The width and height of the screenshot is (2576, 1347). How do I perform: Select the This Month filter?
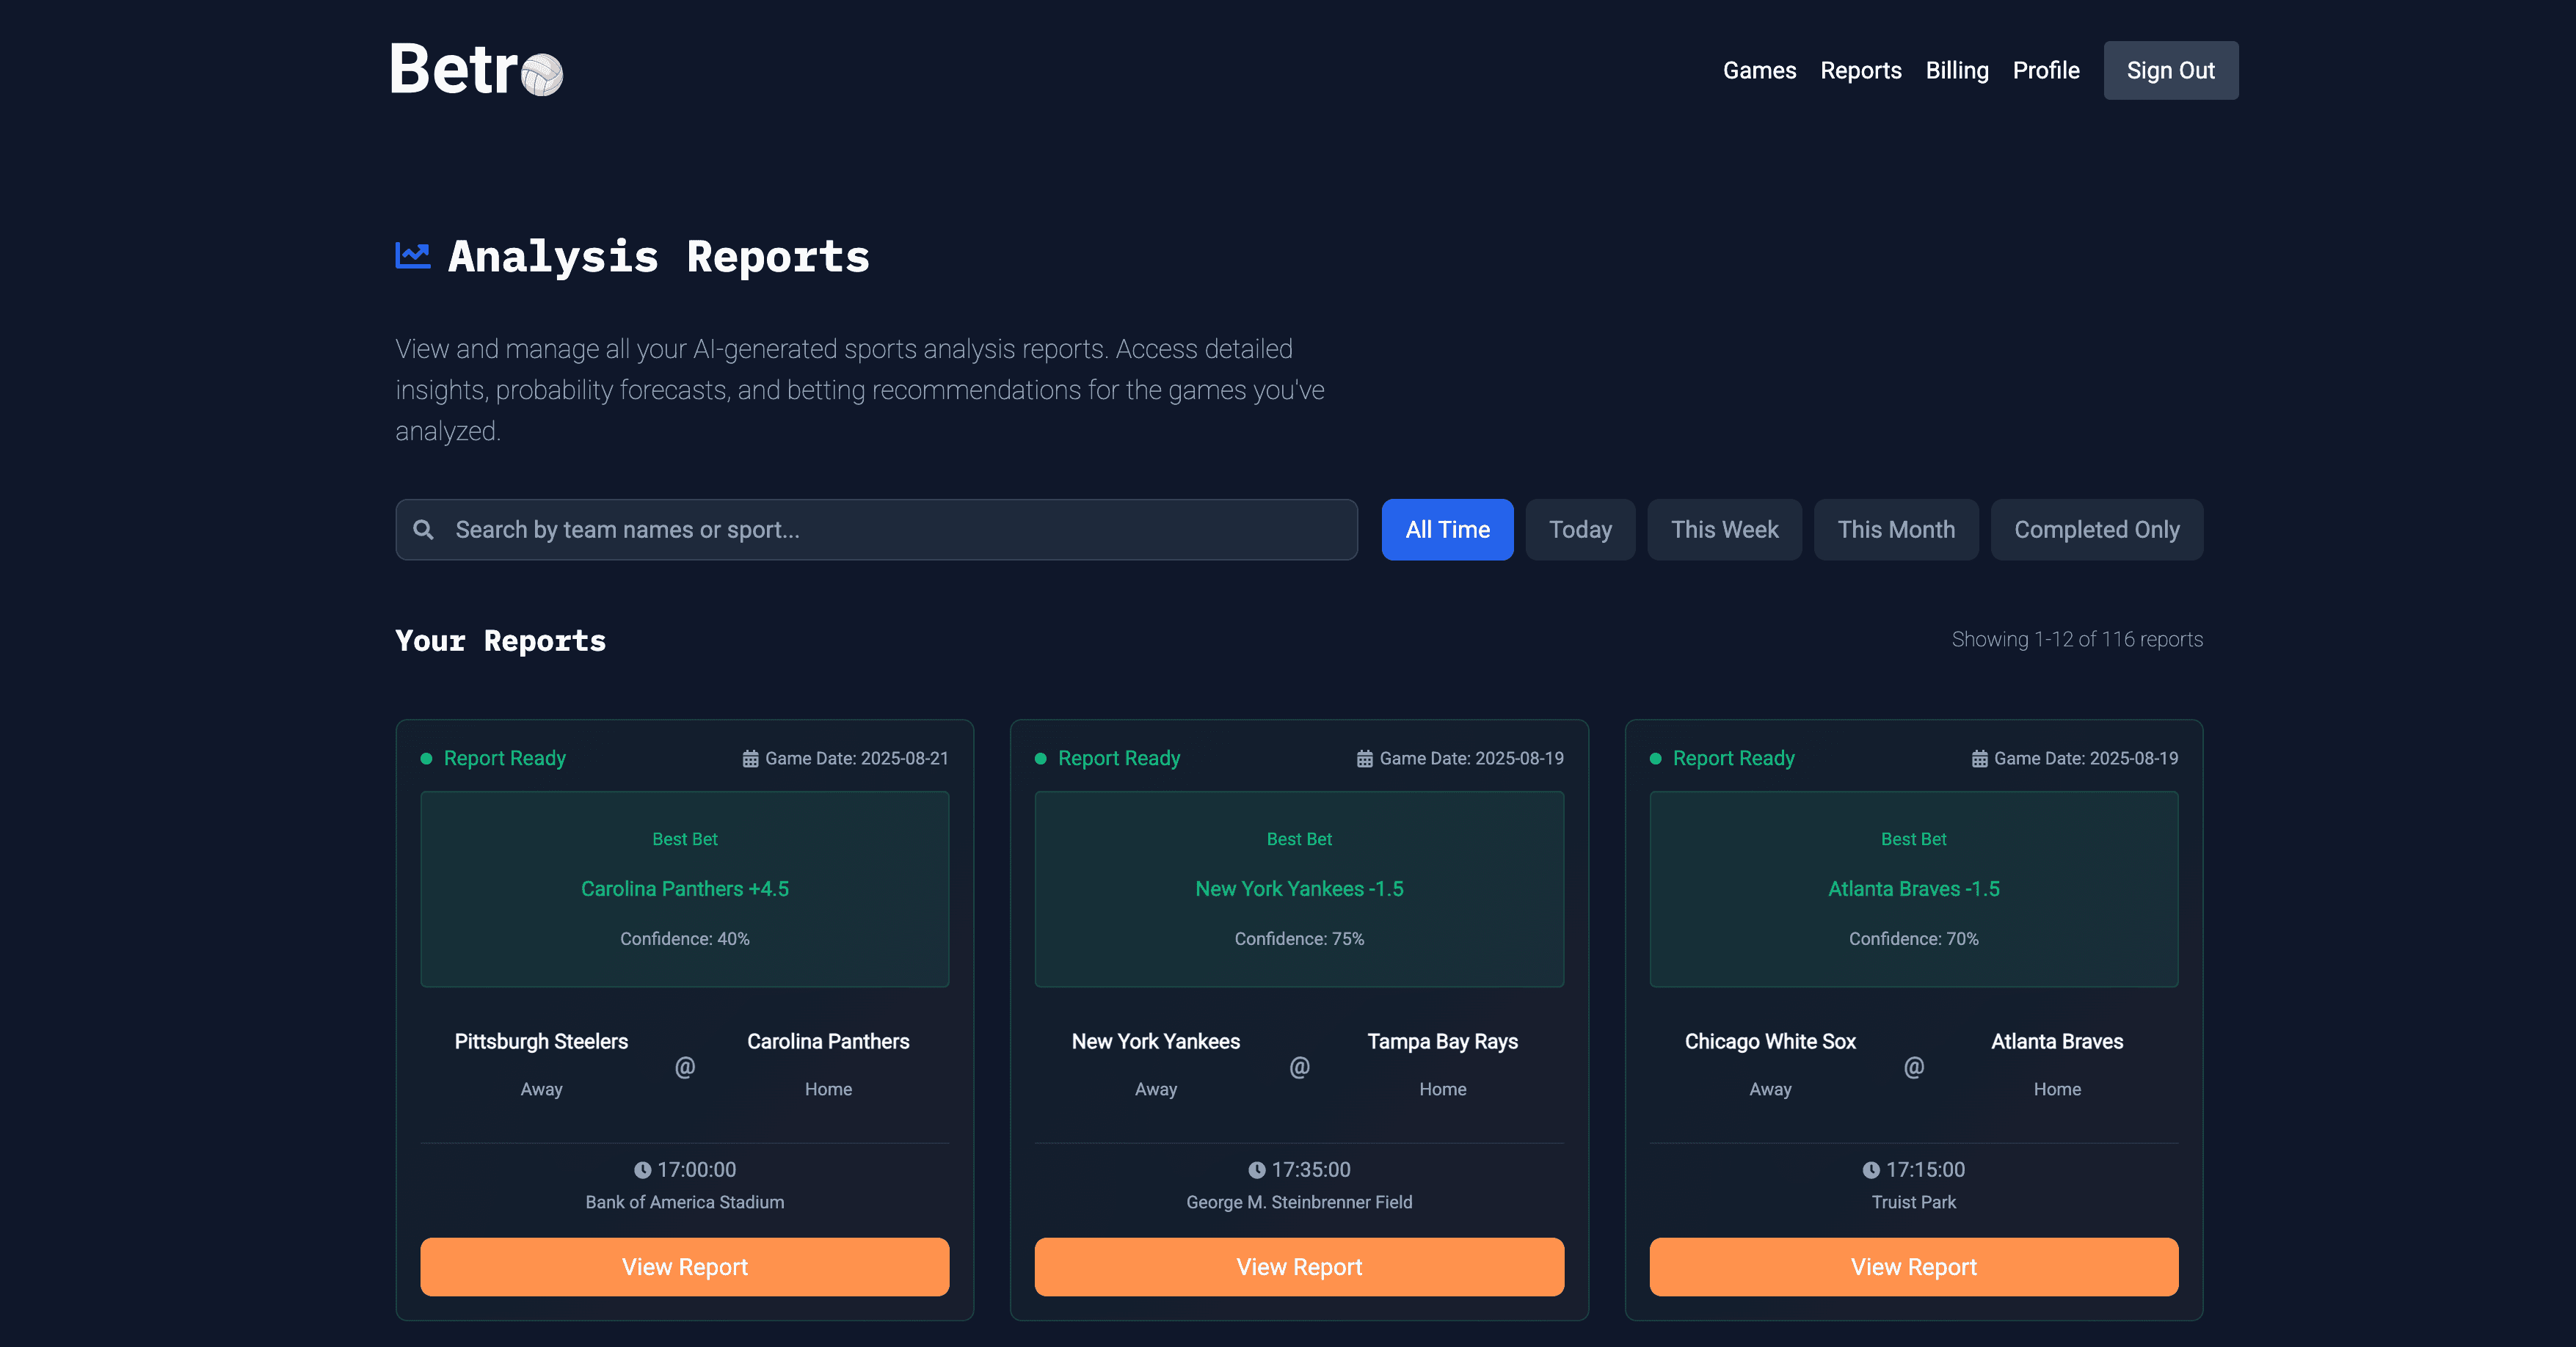pyautogui.click(x=1896, y=529)
